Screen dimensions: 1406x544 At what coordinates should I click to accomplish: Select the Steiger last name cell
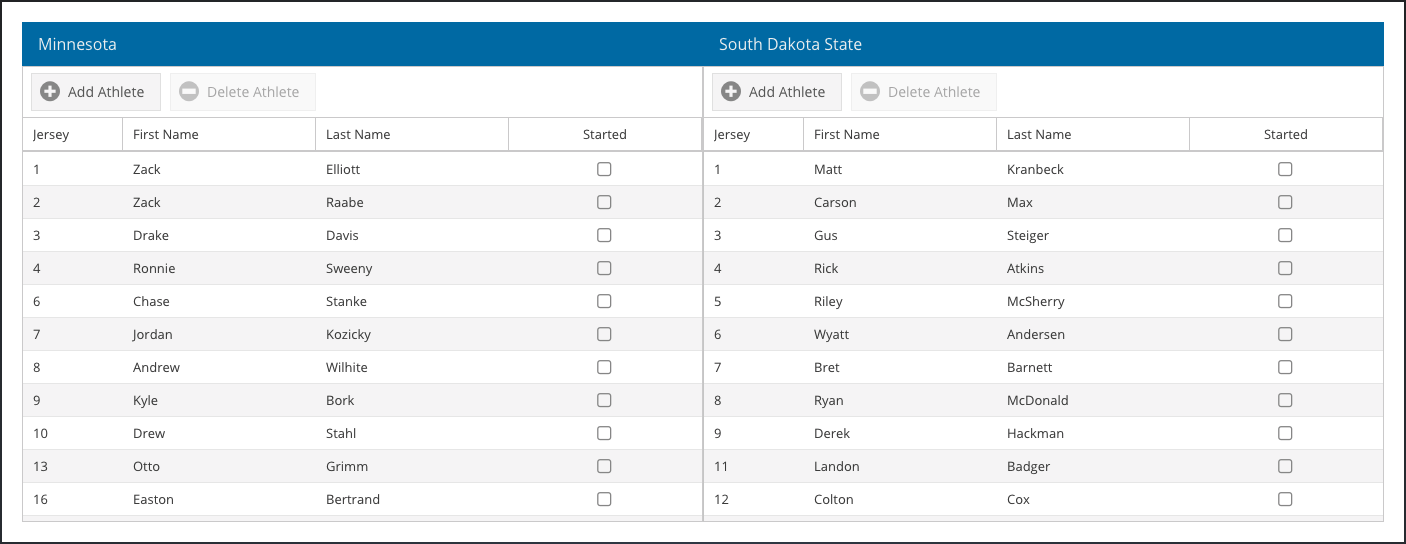point(1093,235)
